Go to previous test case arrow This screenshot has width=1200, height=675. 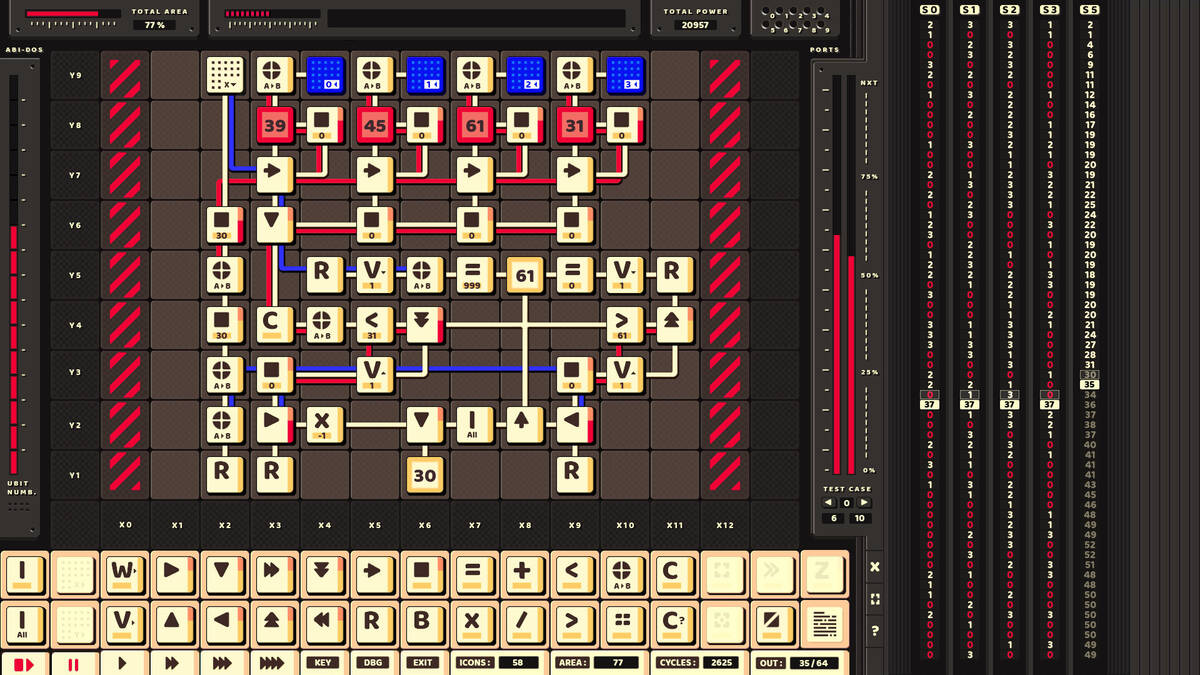tap(828, 503)
